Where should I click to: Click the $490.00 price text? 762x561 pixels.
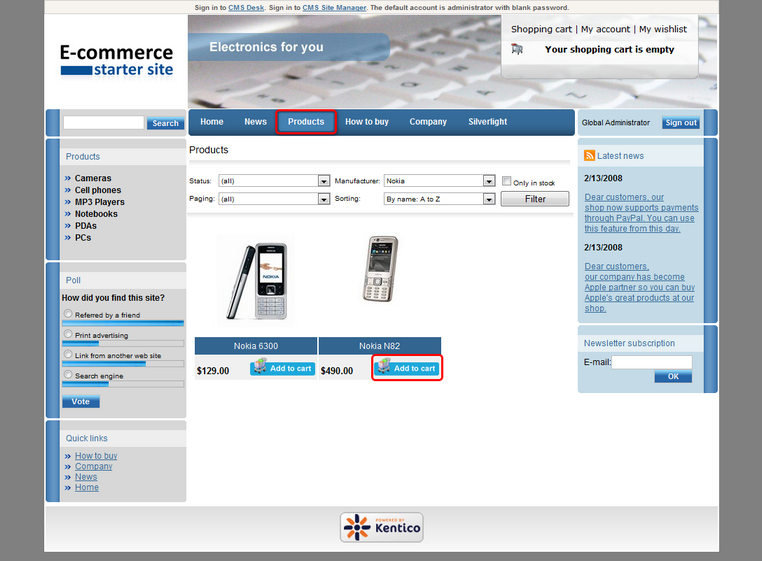pos(337,371)
